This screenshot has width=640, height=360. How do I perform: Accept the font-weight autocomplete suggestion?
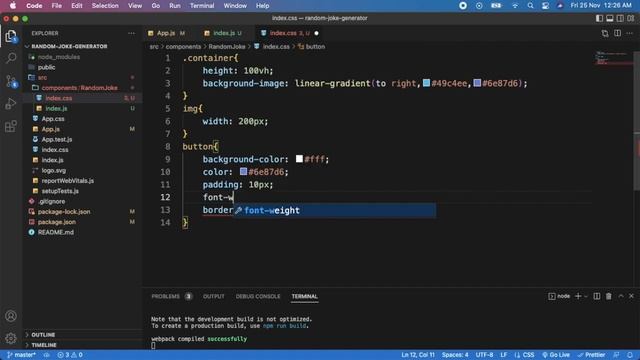[334, 211]
